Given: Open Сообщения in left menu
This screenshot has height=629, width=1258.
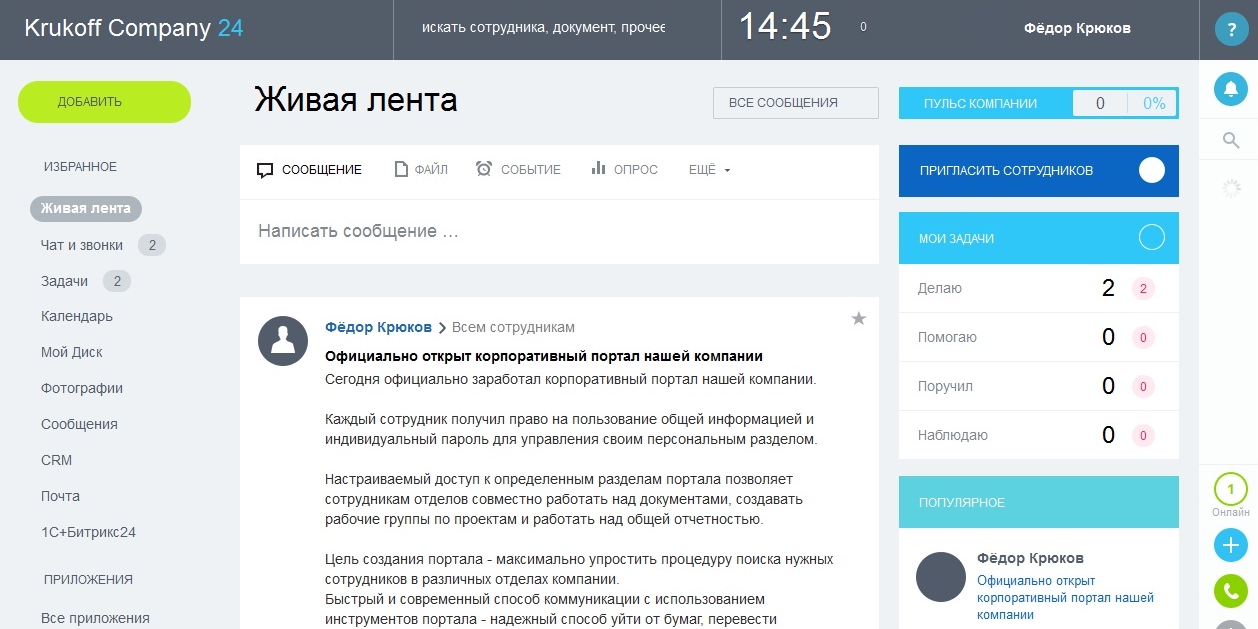Looking at the screenshot, I should click(x=79, y=425).
